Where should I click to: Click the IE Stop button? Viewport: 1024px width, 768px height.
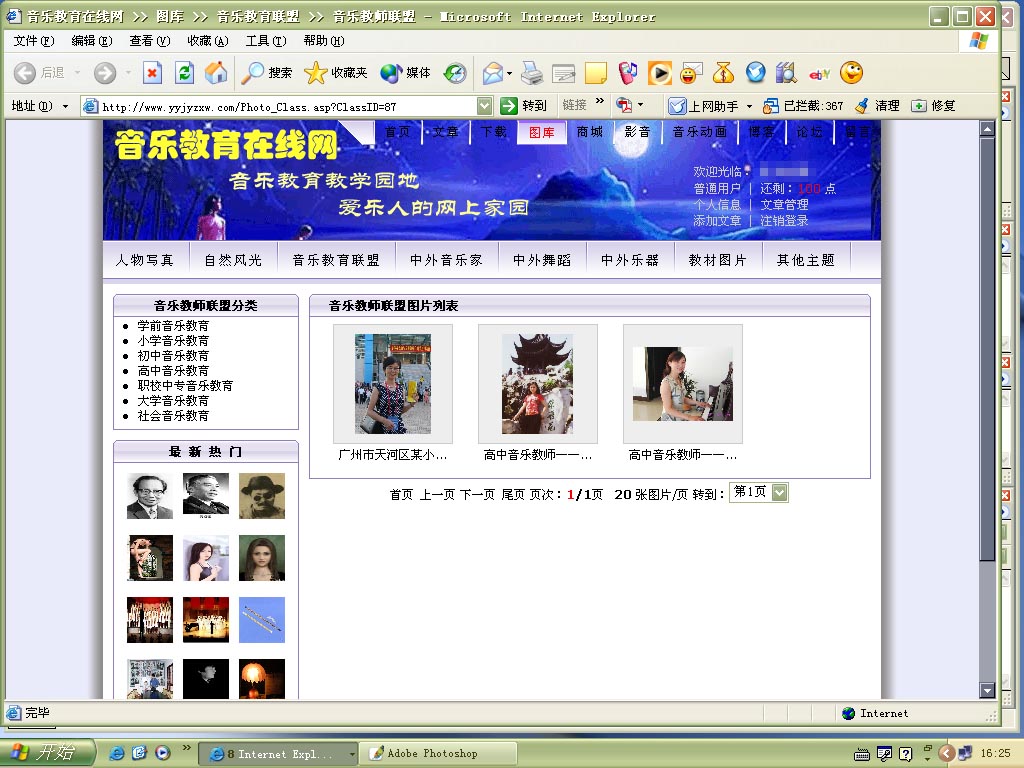pos(152,73)
